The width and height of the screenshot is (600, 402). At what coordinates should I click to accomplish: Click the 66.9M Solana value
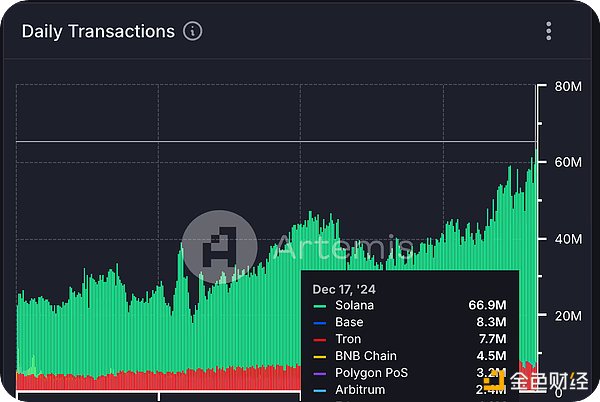489,306
